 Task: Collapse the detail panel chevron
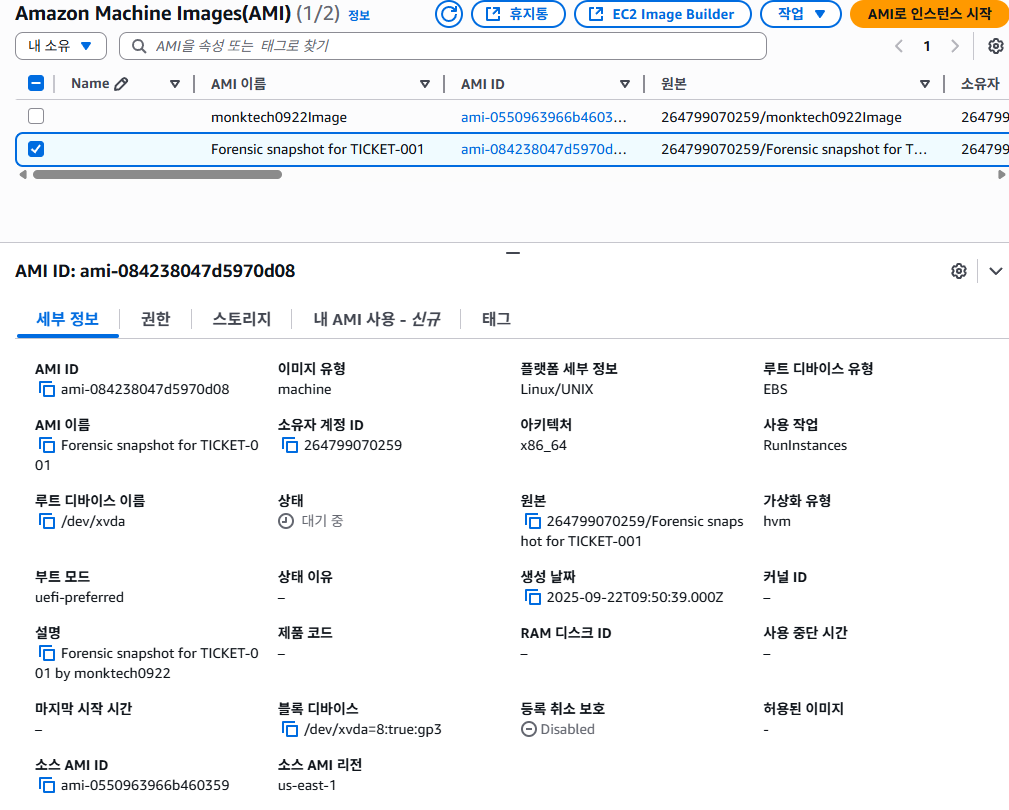[995, 271]
